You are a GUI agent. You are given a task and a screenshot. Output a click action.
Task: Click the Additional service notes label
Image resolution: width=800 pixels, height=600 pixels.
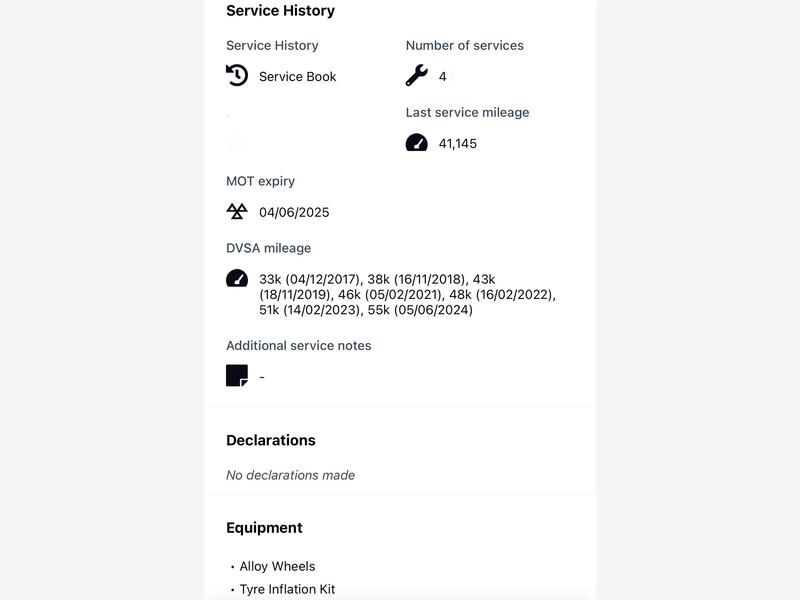pos(298,345)
